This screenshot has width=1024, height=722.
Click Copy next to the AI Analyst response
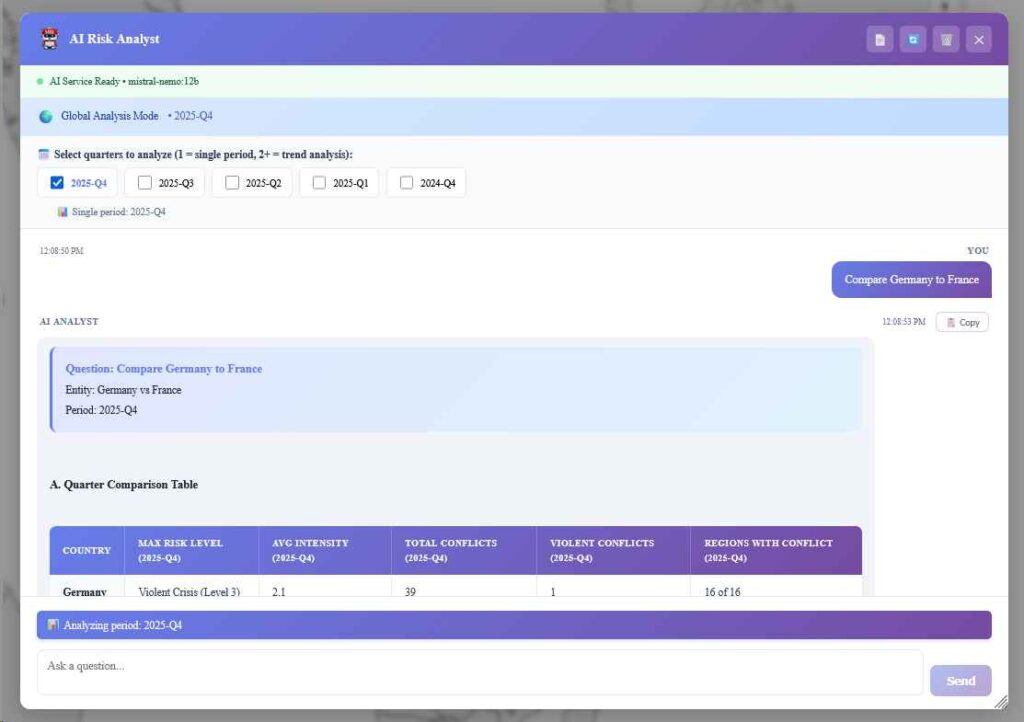pyautogui.click(x=962, y=321)
